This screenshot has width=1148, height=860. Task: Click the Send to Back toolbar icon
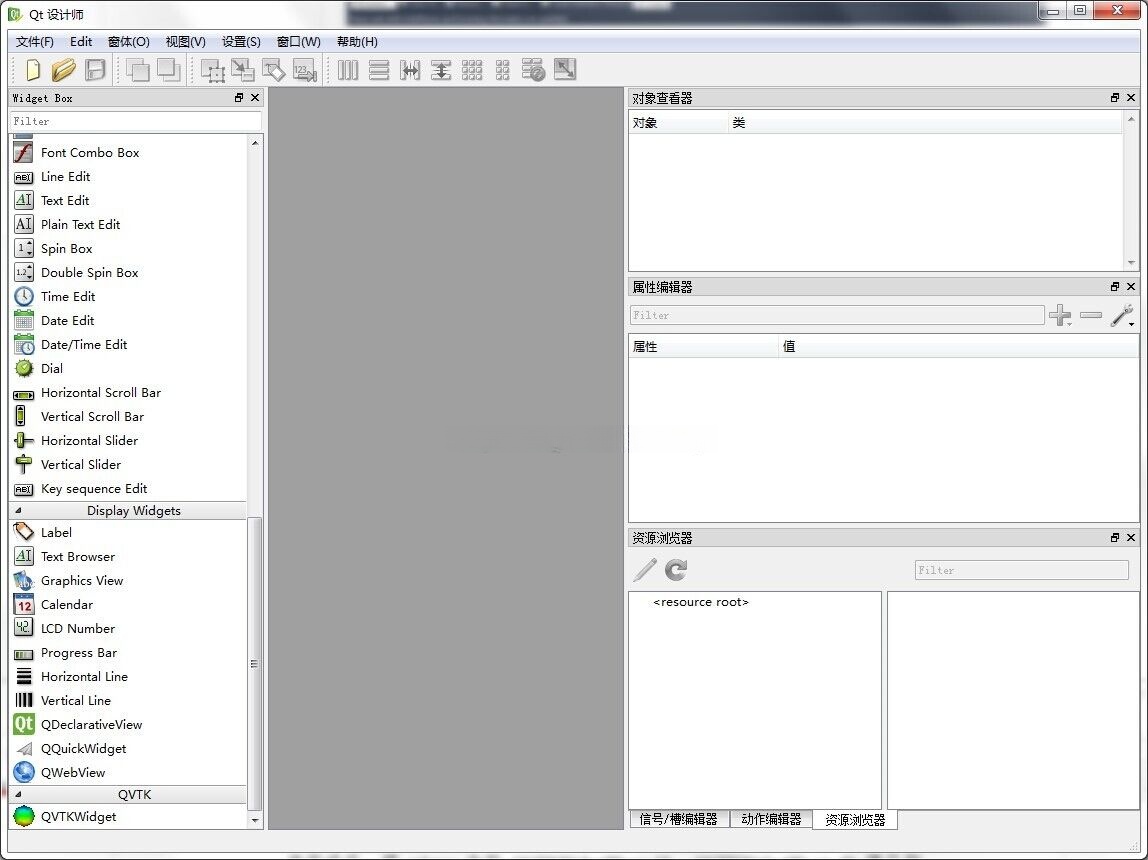[x=138, y=70]
